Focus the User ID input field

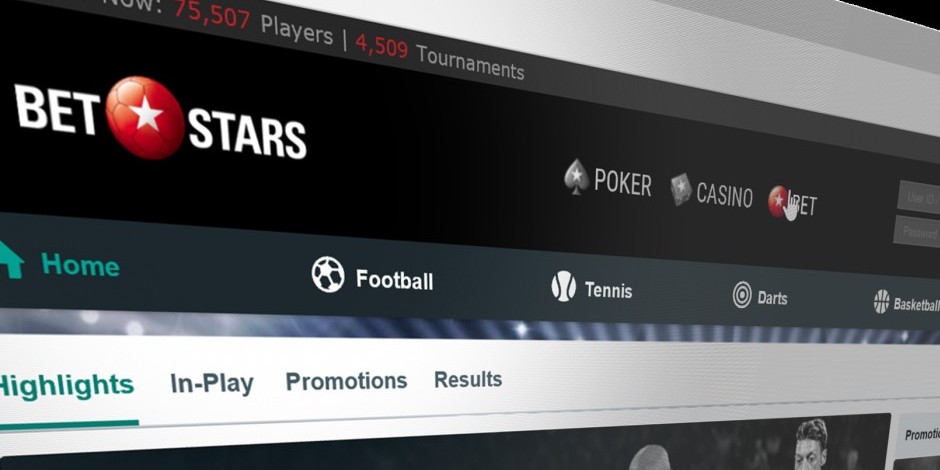(x=918, y=198)
